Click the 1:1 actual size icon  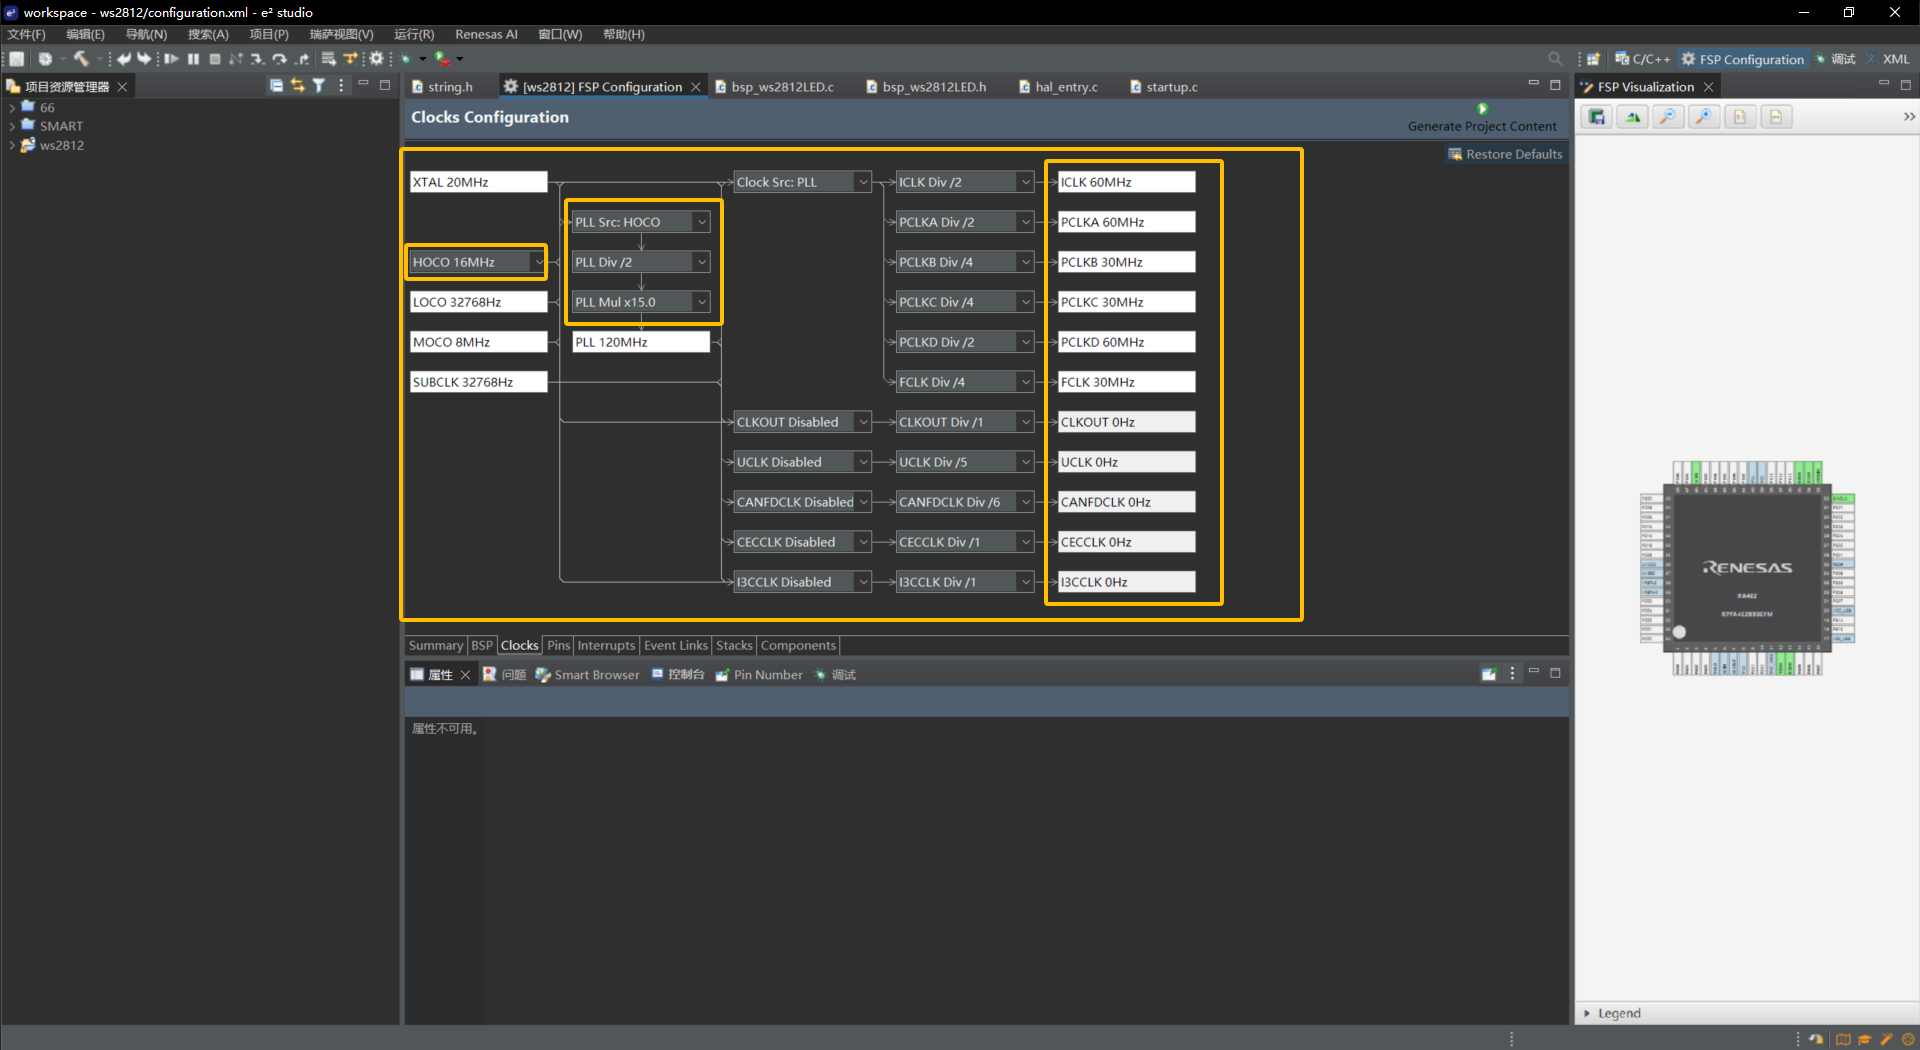(x=1740, y=117)
